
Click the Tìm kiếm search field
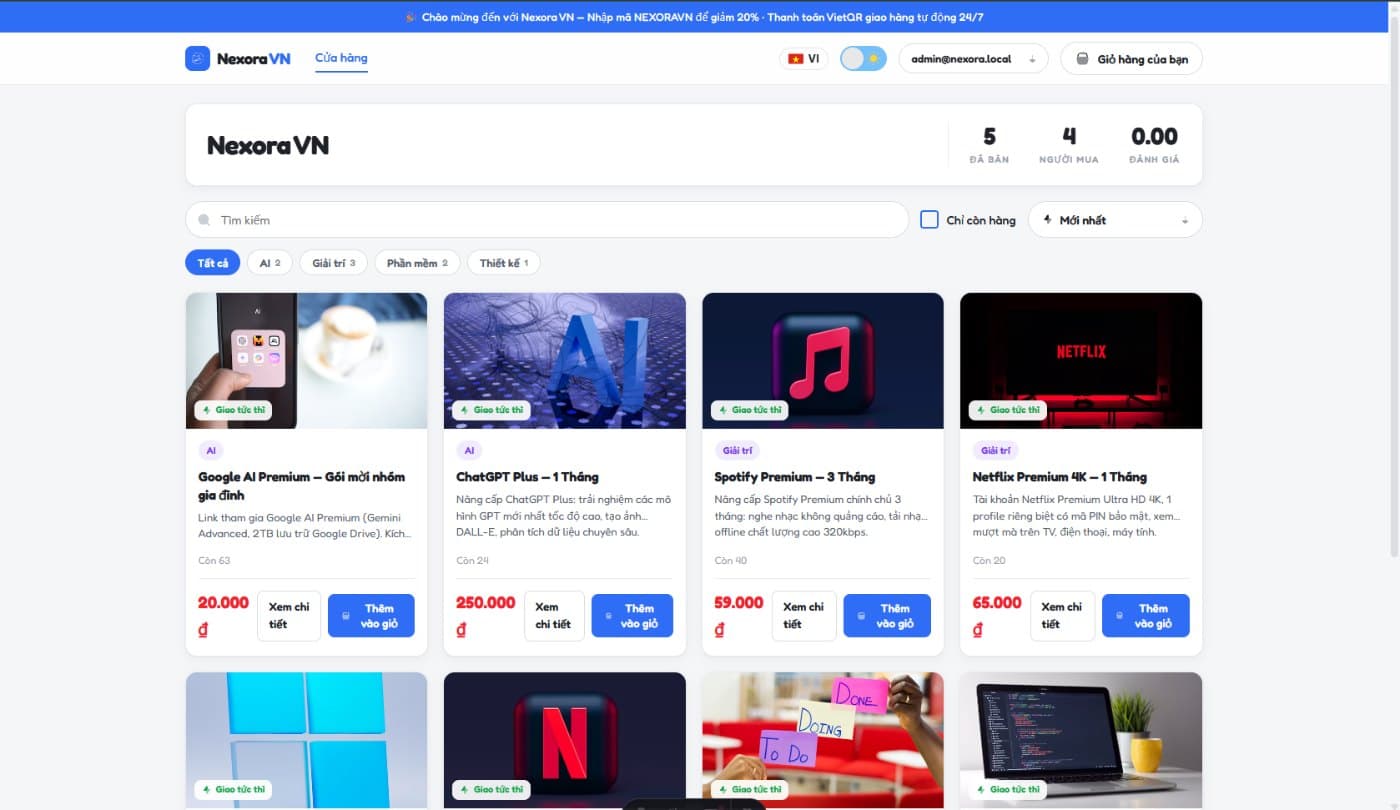click(547, 220)
